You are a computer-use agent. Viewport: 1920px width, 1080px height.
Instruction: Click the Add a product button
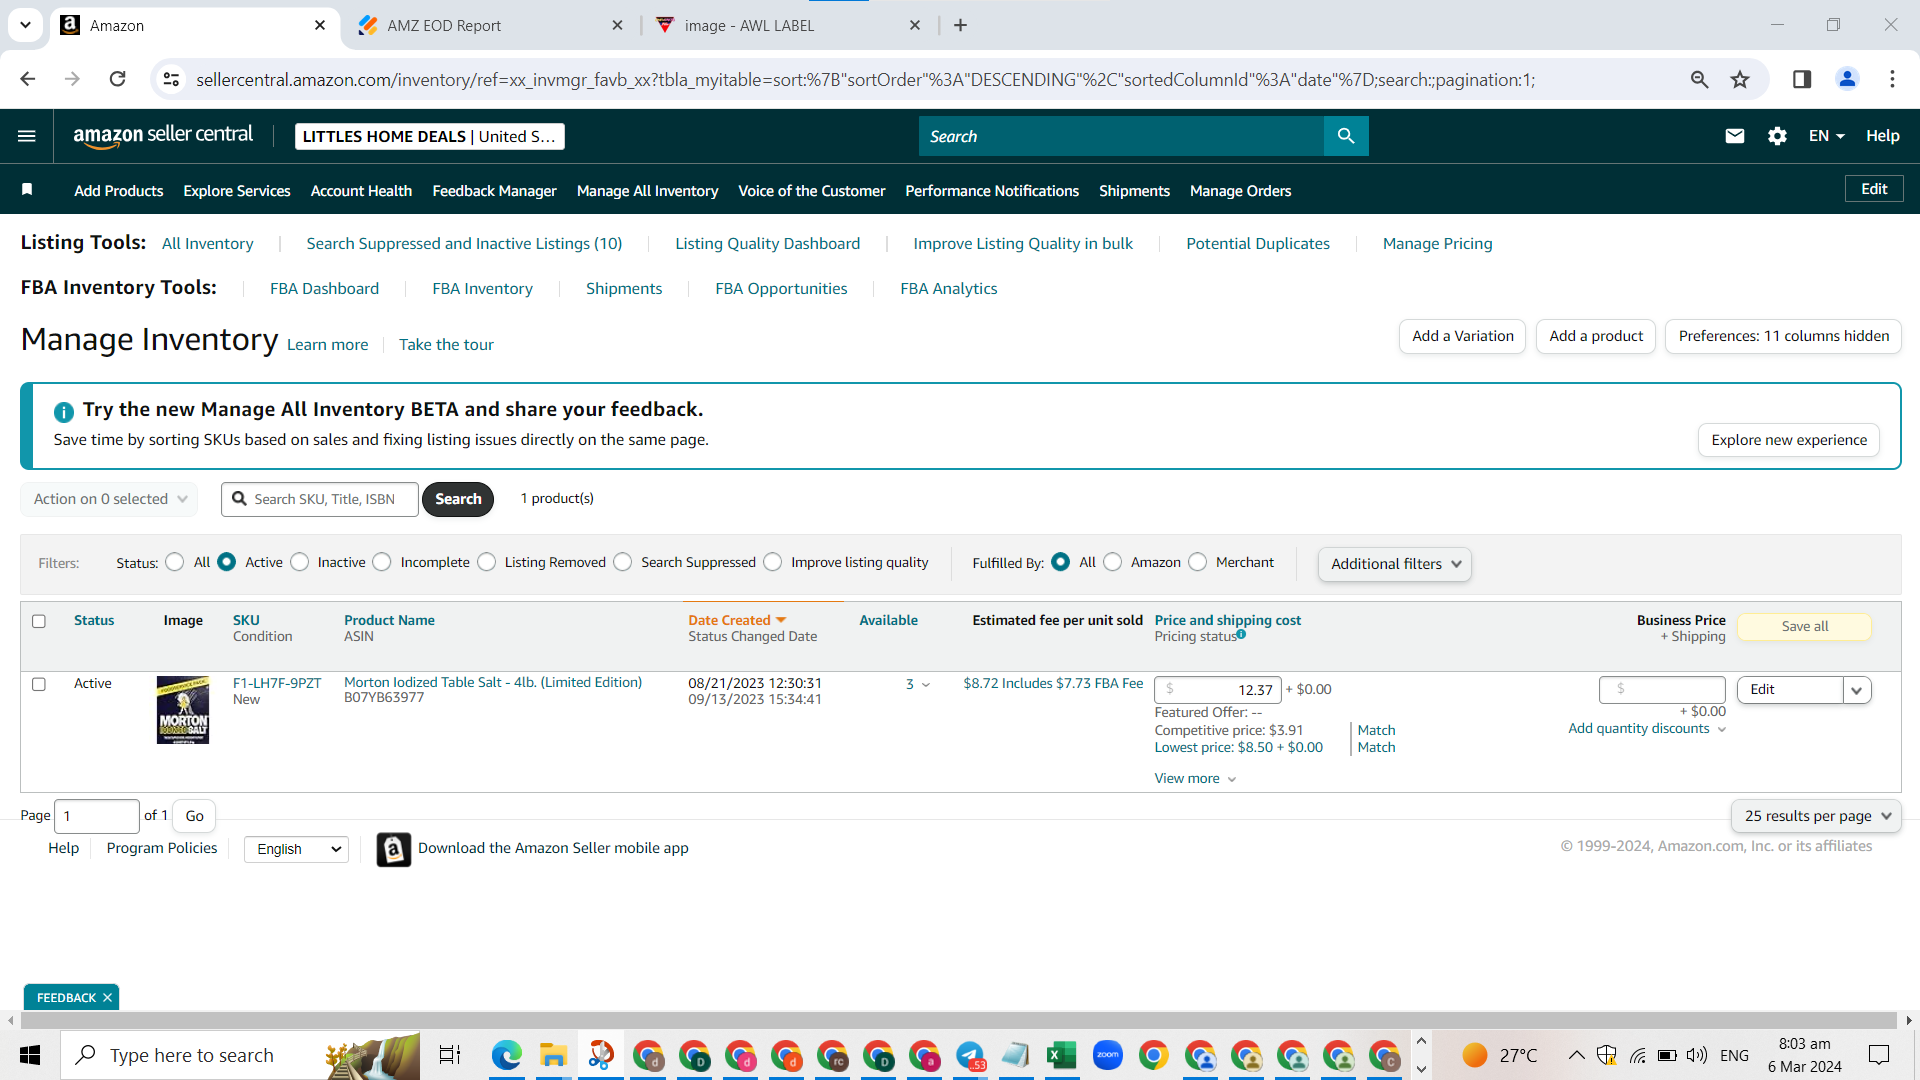click(x=1596, y=336)
